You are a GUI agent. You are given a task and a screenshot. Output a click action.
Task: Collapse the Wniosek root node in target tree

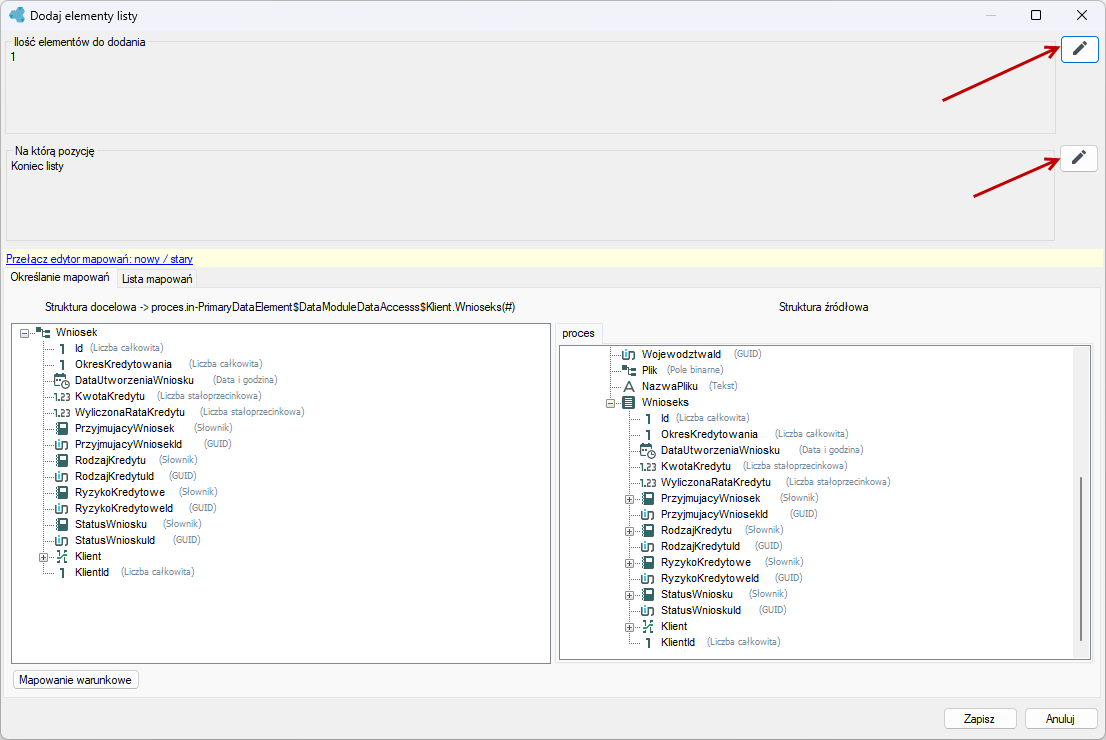(25, 333)
